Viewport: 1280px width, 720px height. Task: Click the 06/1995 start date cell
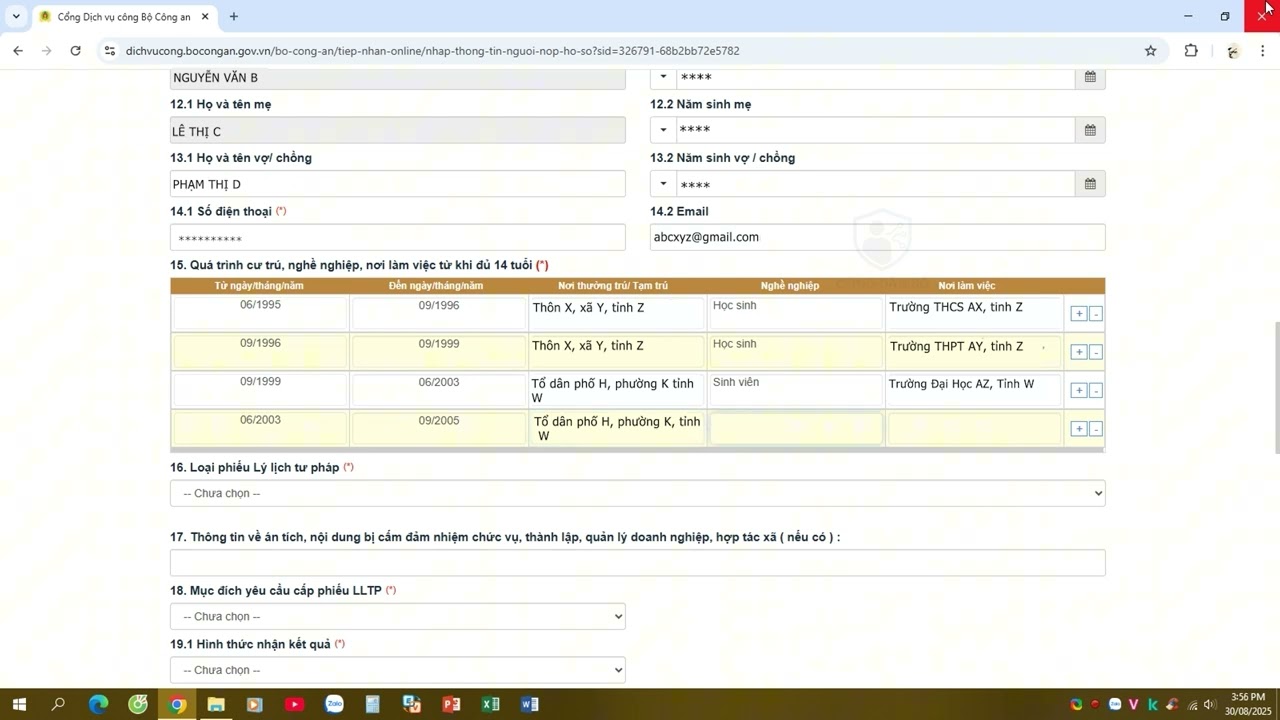[x=260, y=313]
